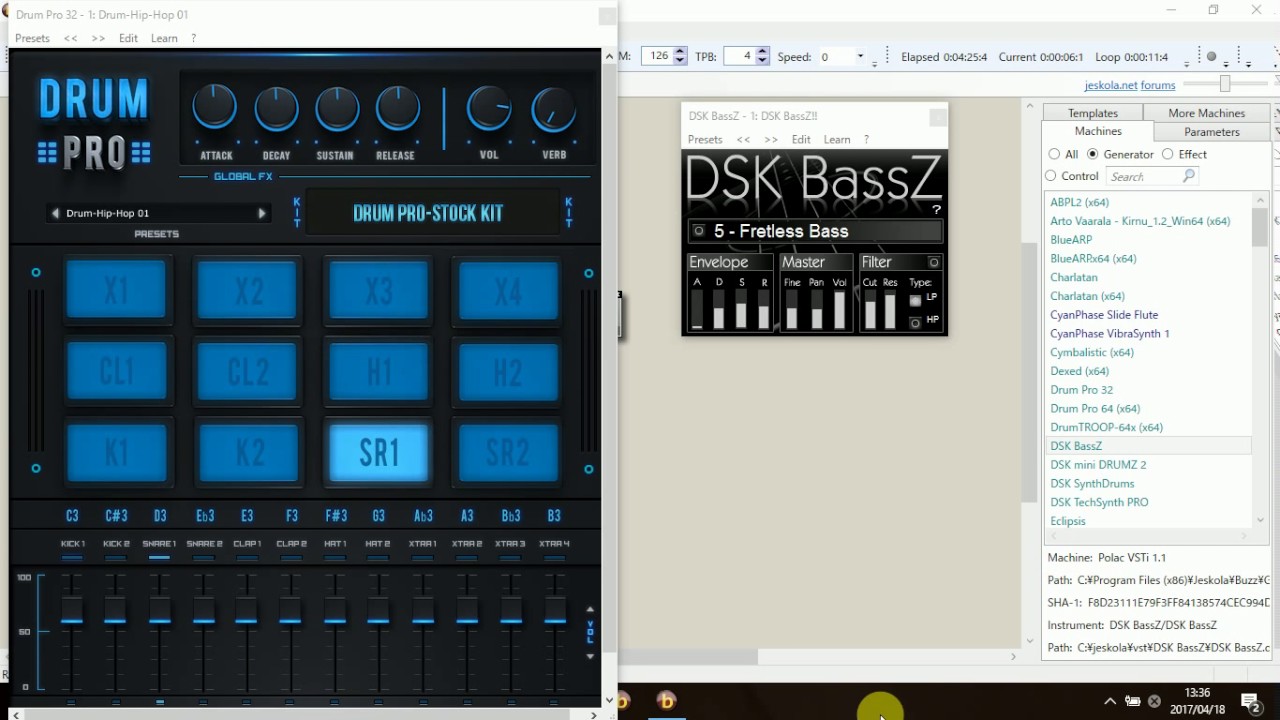
Task: Switch to the Parameters tab
Action: [x=1211, y=132]
